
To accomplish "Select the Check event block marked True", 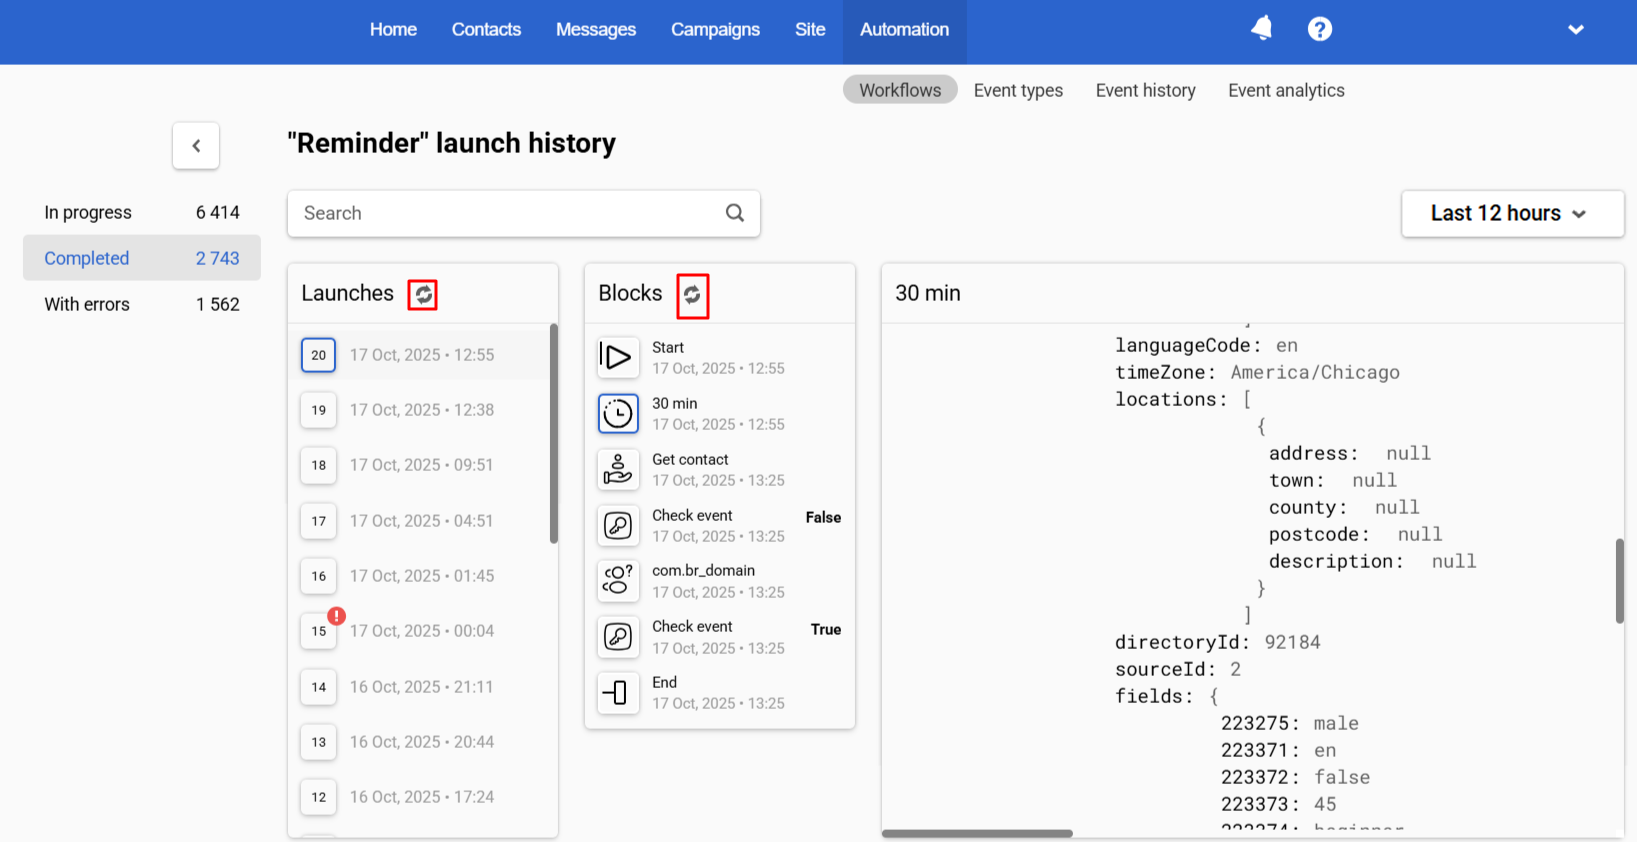I will point(618,637).
